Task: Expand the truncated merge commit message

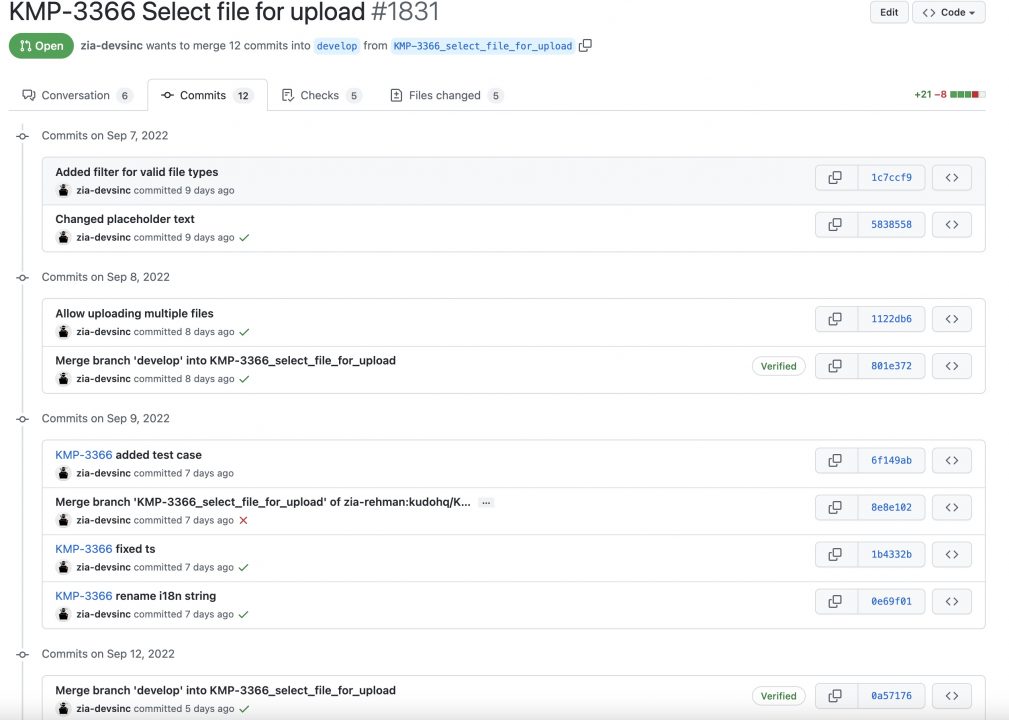Action: pos(486,502)
